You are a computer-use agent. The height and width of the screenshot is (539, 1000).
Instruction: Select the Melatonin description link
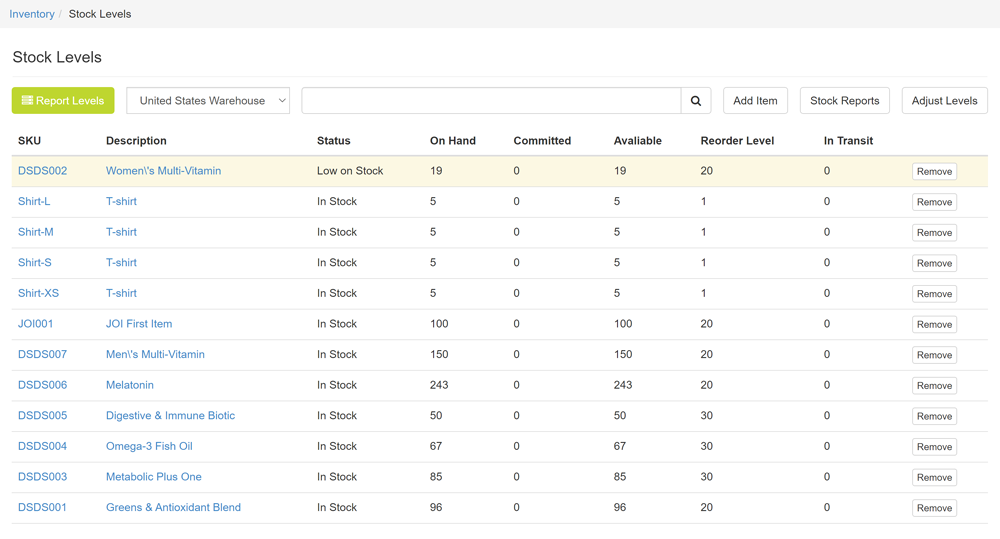(130, 385)
